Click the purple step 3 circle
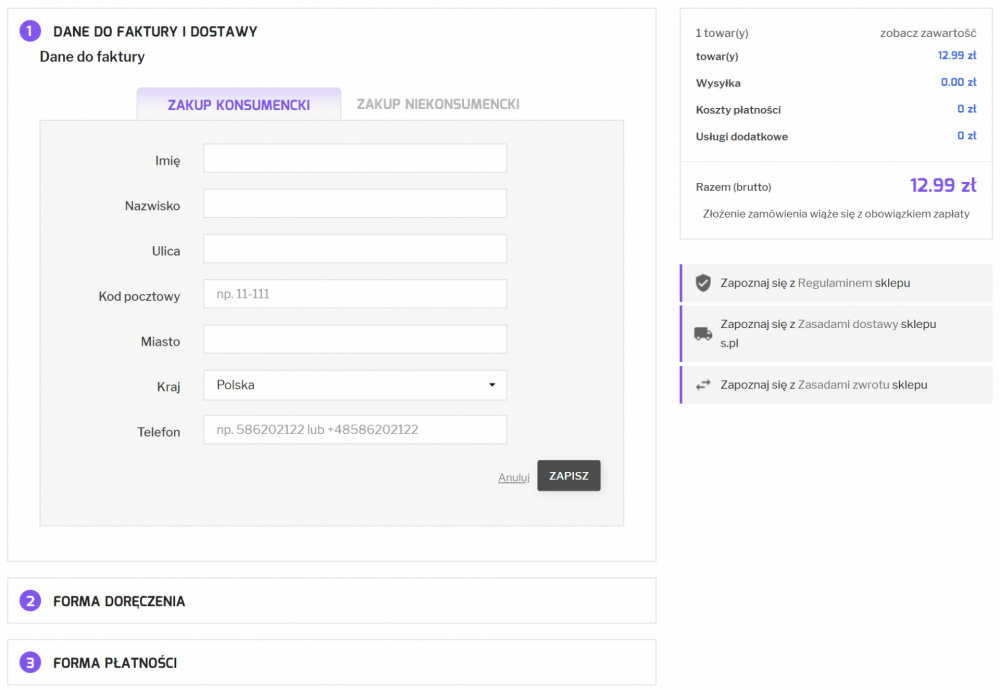Viewport: 1000px width, 690px height. pos(31,662)
